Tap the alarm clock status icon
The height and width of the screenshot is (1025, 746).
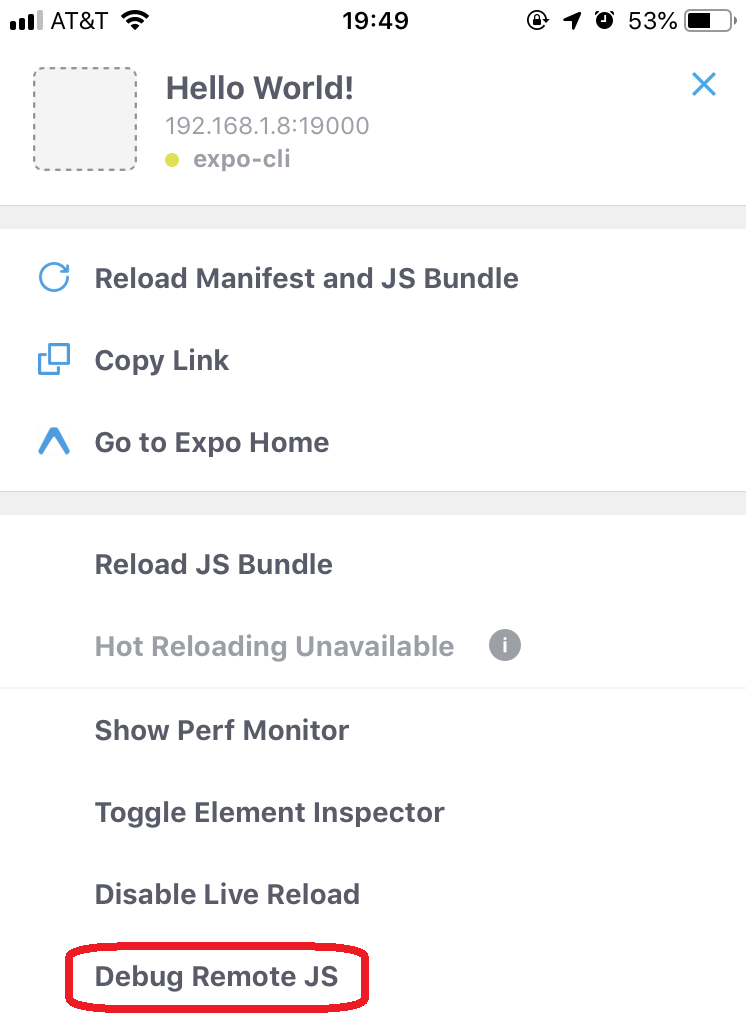604,21
